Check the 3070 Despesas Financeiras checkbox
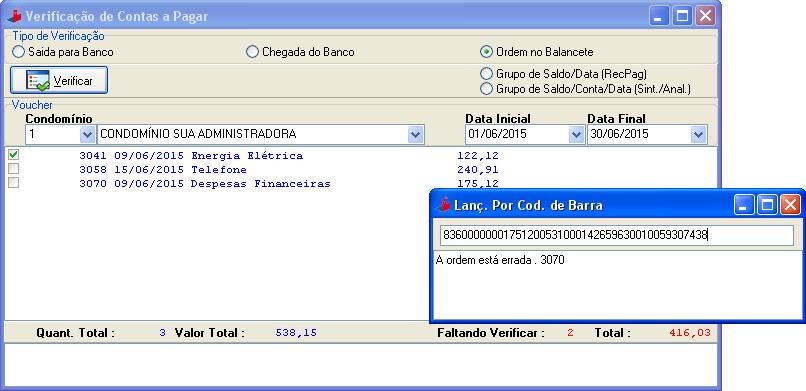This screenshot has width=806, height=391. point(14,182)
